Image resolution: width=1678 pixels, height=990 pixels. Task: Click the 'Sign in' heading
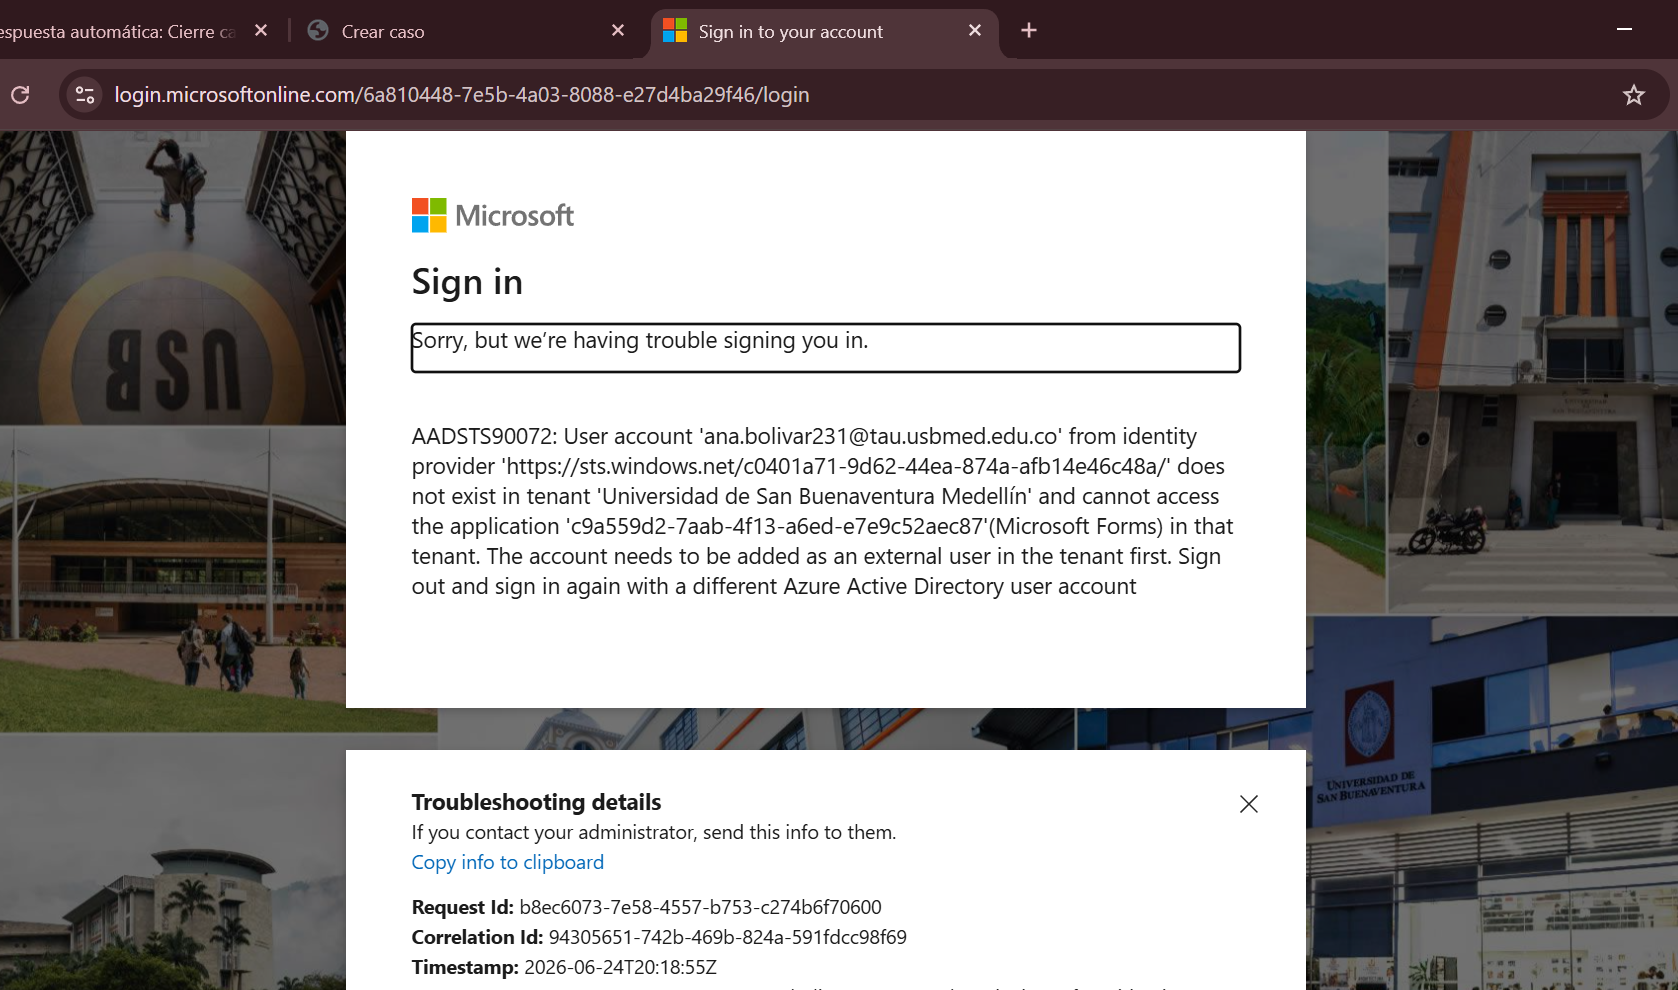(x=467, y=282)
